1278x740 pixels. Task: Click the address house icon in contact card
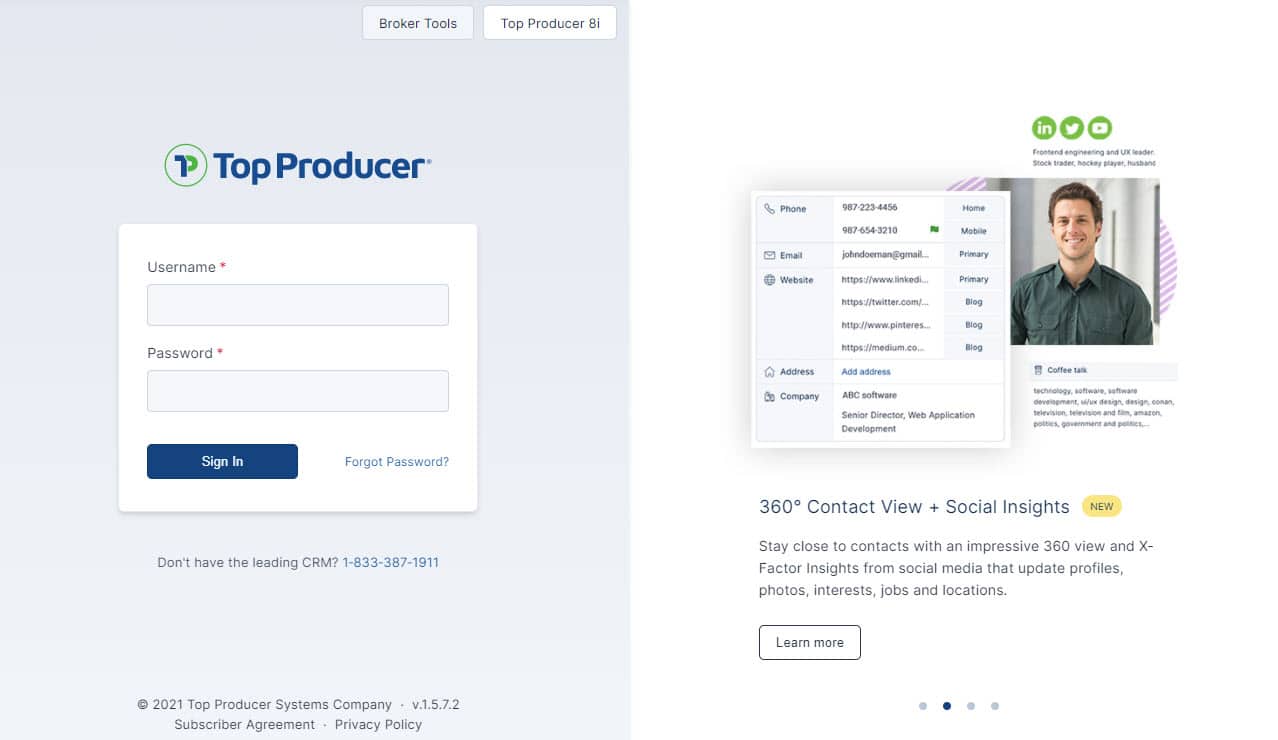(769, 372)
